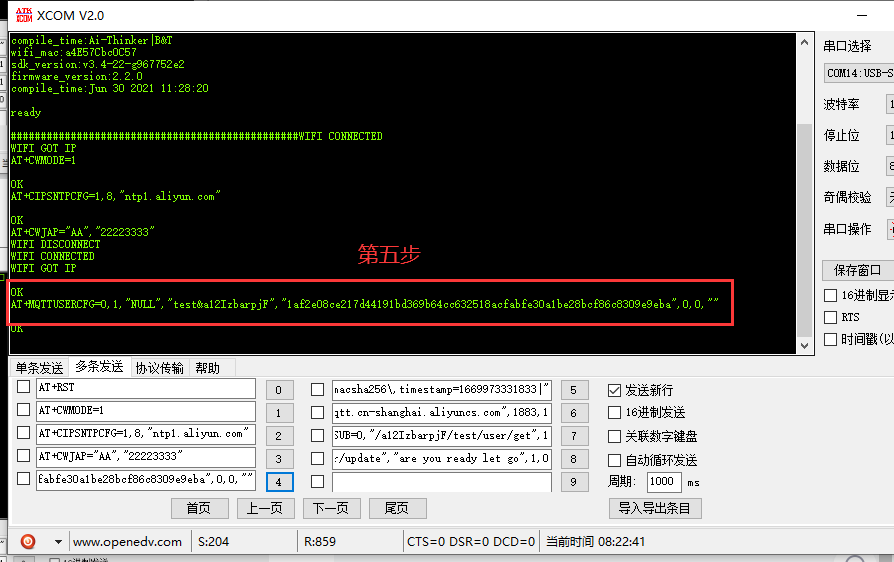This screenshot has height=562, width=894.
Task: Enable the 16进制发送 option
Action: point(614,412)
